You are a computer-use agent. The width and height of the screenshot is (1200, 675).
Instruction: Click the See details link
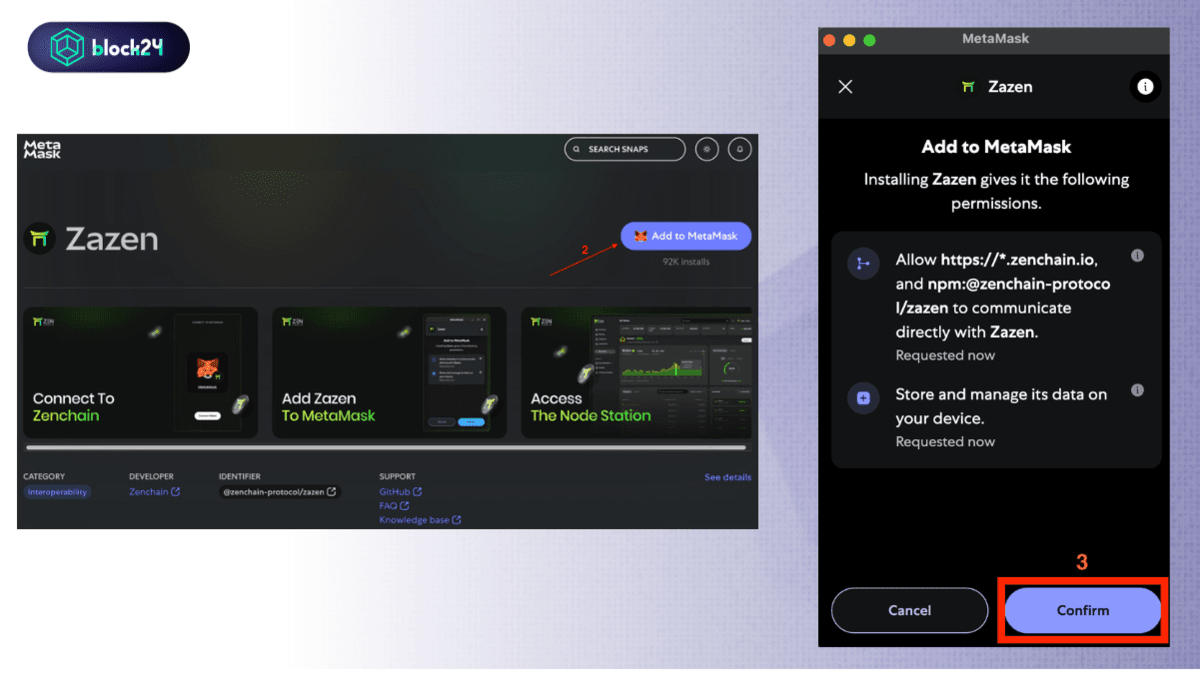(x=728, y=477)
